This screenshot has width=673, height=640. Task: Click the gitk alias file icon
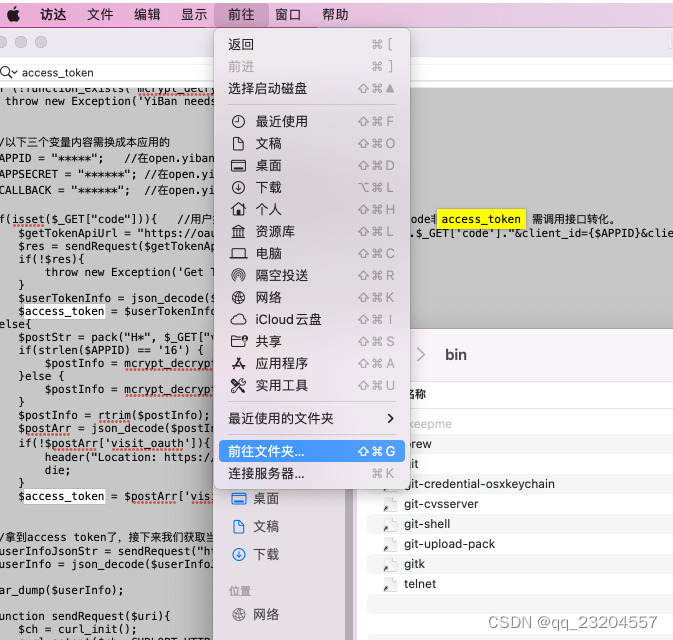point(389,564)
